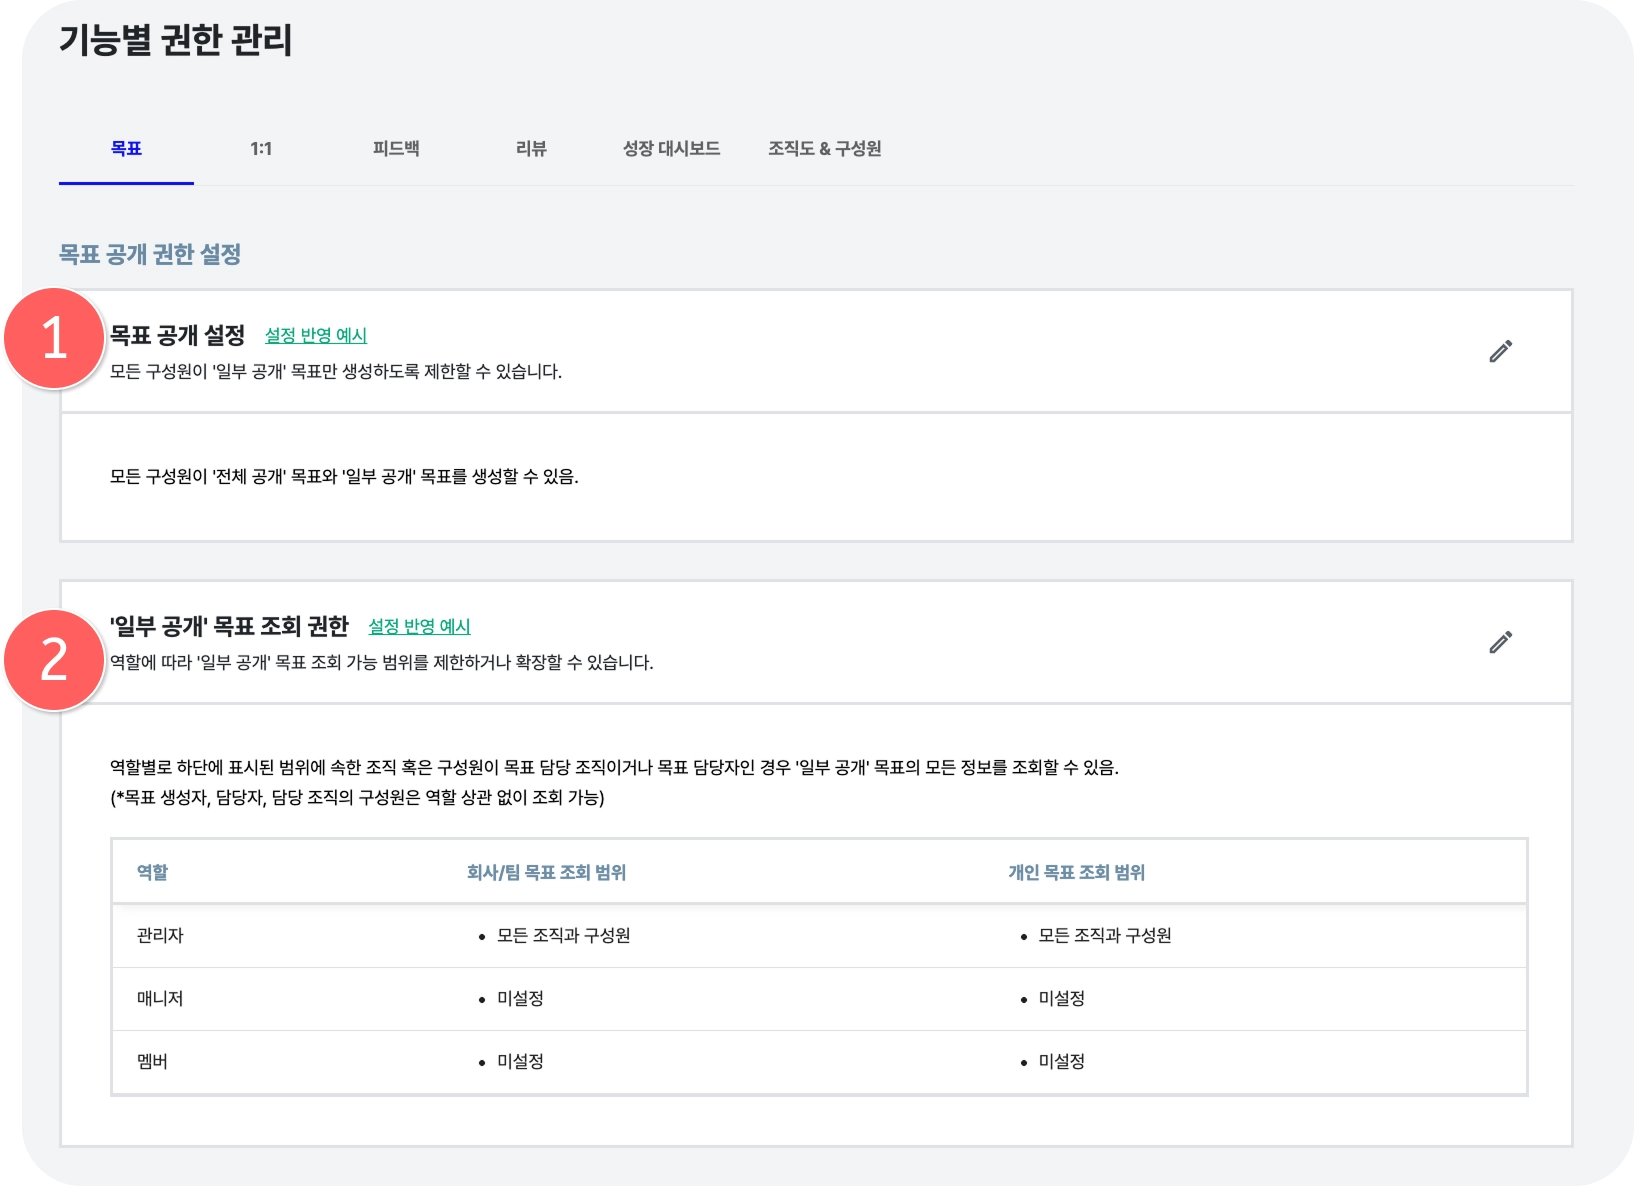The image size is (1634, 1186).
Task: Open 설정 반영 예시 link beside 목표 공개 설정
Action: [315, 336]
